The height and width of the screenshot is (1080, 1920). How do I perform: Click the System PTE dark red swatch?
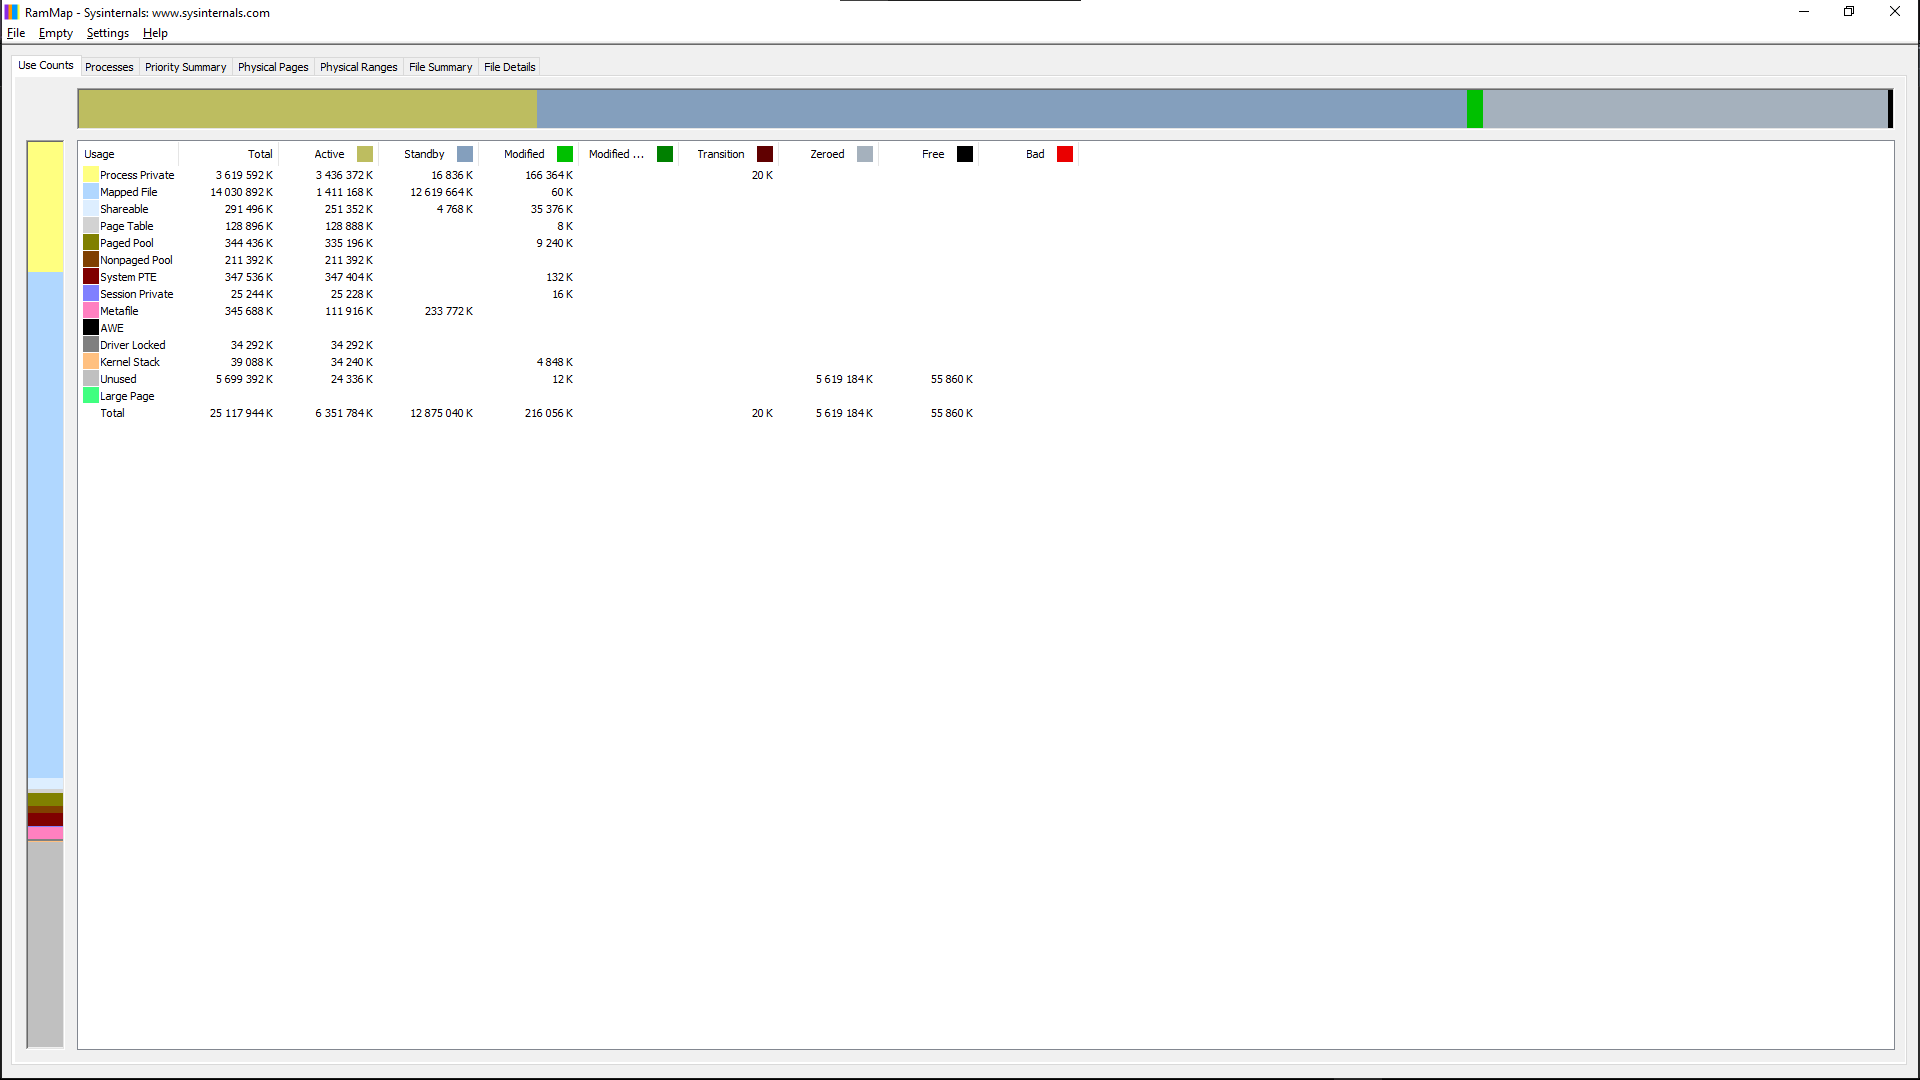tap(91, 277)
